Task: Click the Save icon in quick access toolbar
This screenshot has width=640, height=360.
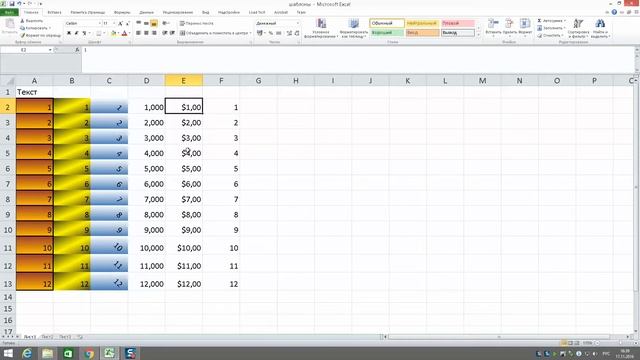Action: pos(11,4)
